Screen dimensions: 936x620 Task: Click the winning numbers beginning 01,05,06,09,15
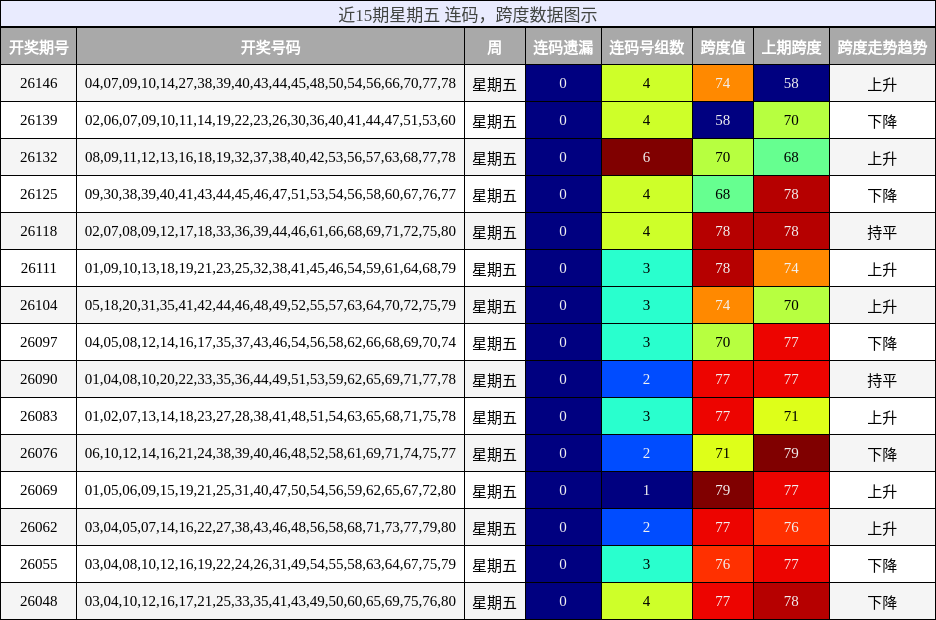(270, 490)
